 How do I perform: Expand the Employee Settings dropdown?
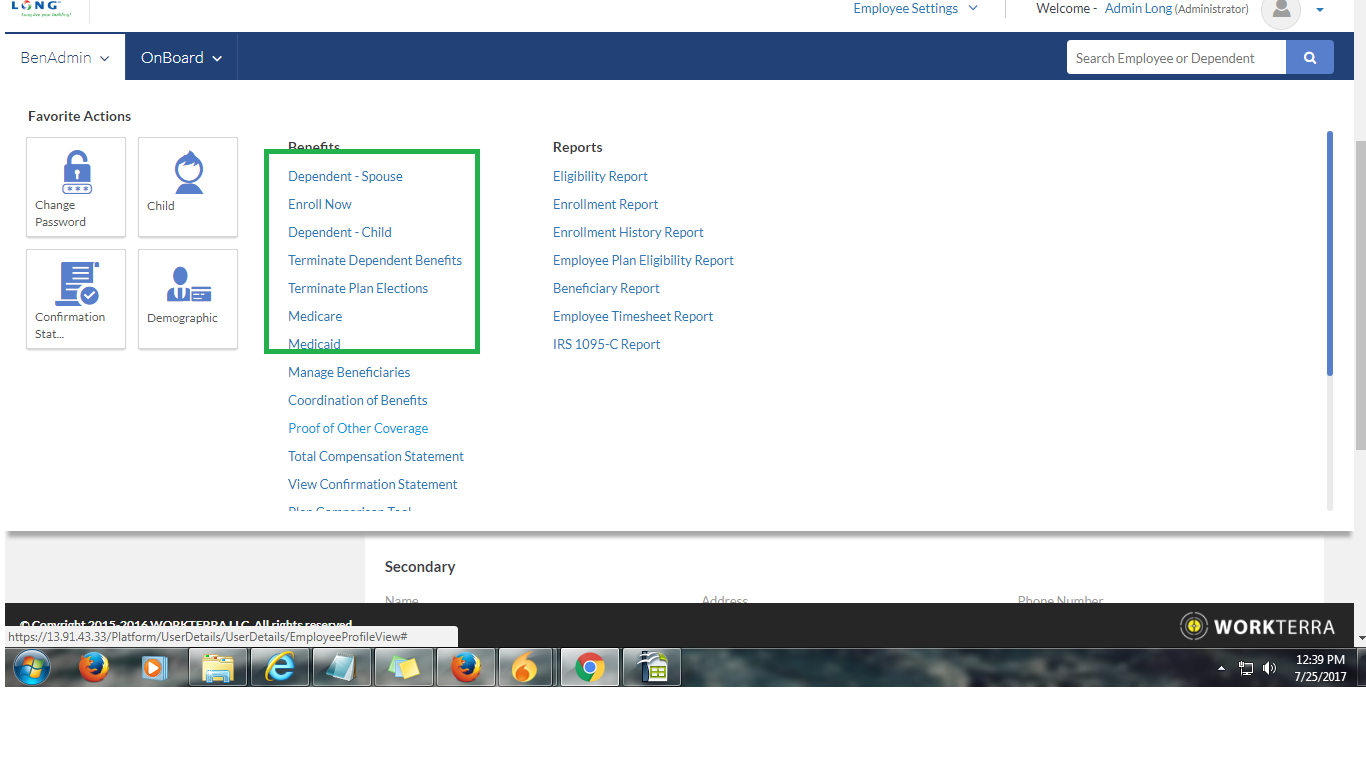pos(914,9)
